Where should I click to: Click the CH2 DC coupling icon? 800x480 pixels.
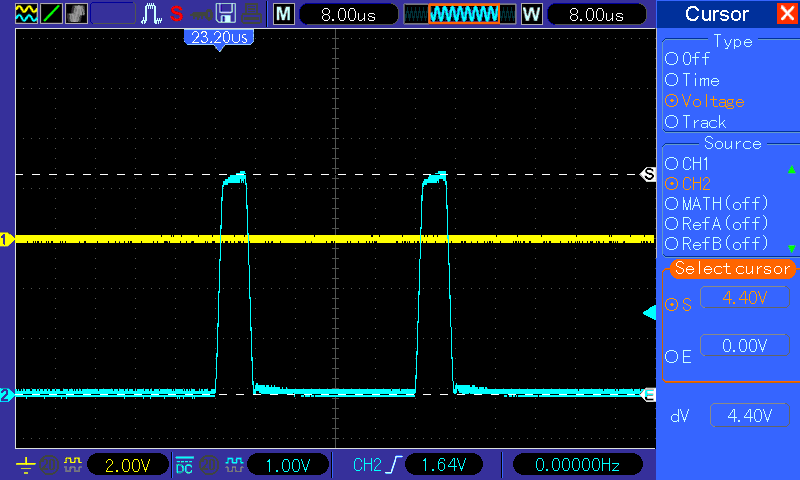184,465
